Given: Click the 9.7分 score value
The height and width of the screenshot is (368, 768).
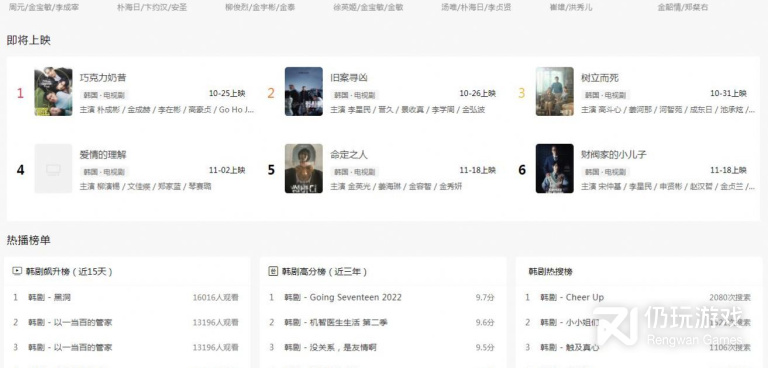Looking at the screenshot, I should tap(485, 297).
